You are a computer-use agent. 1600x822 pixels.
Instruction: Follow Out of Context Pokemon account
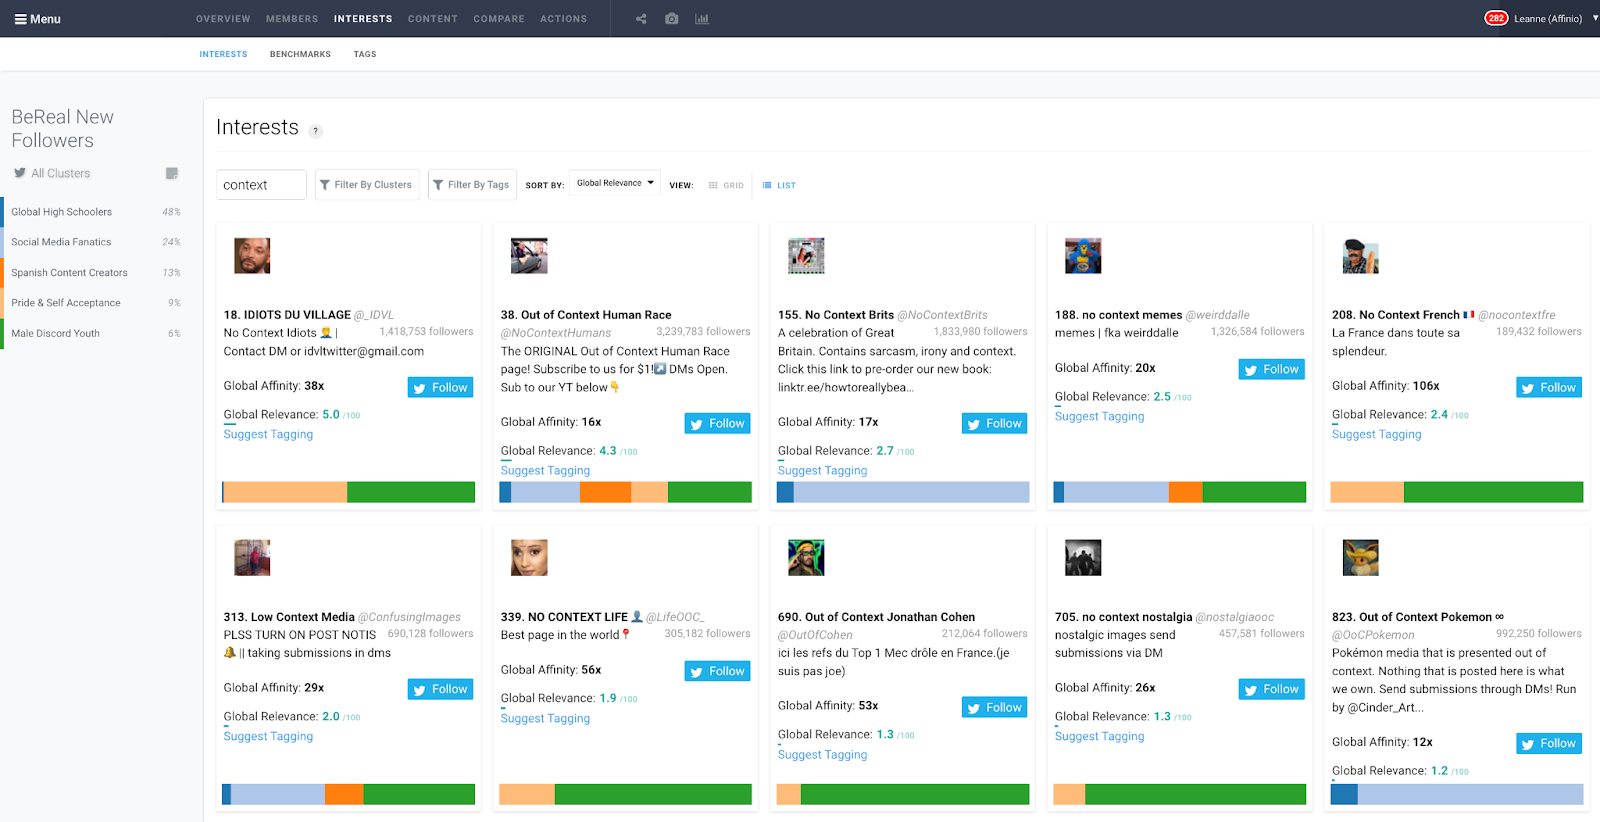[x=1549, y=744]
